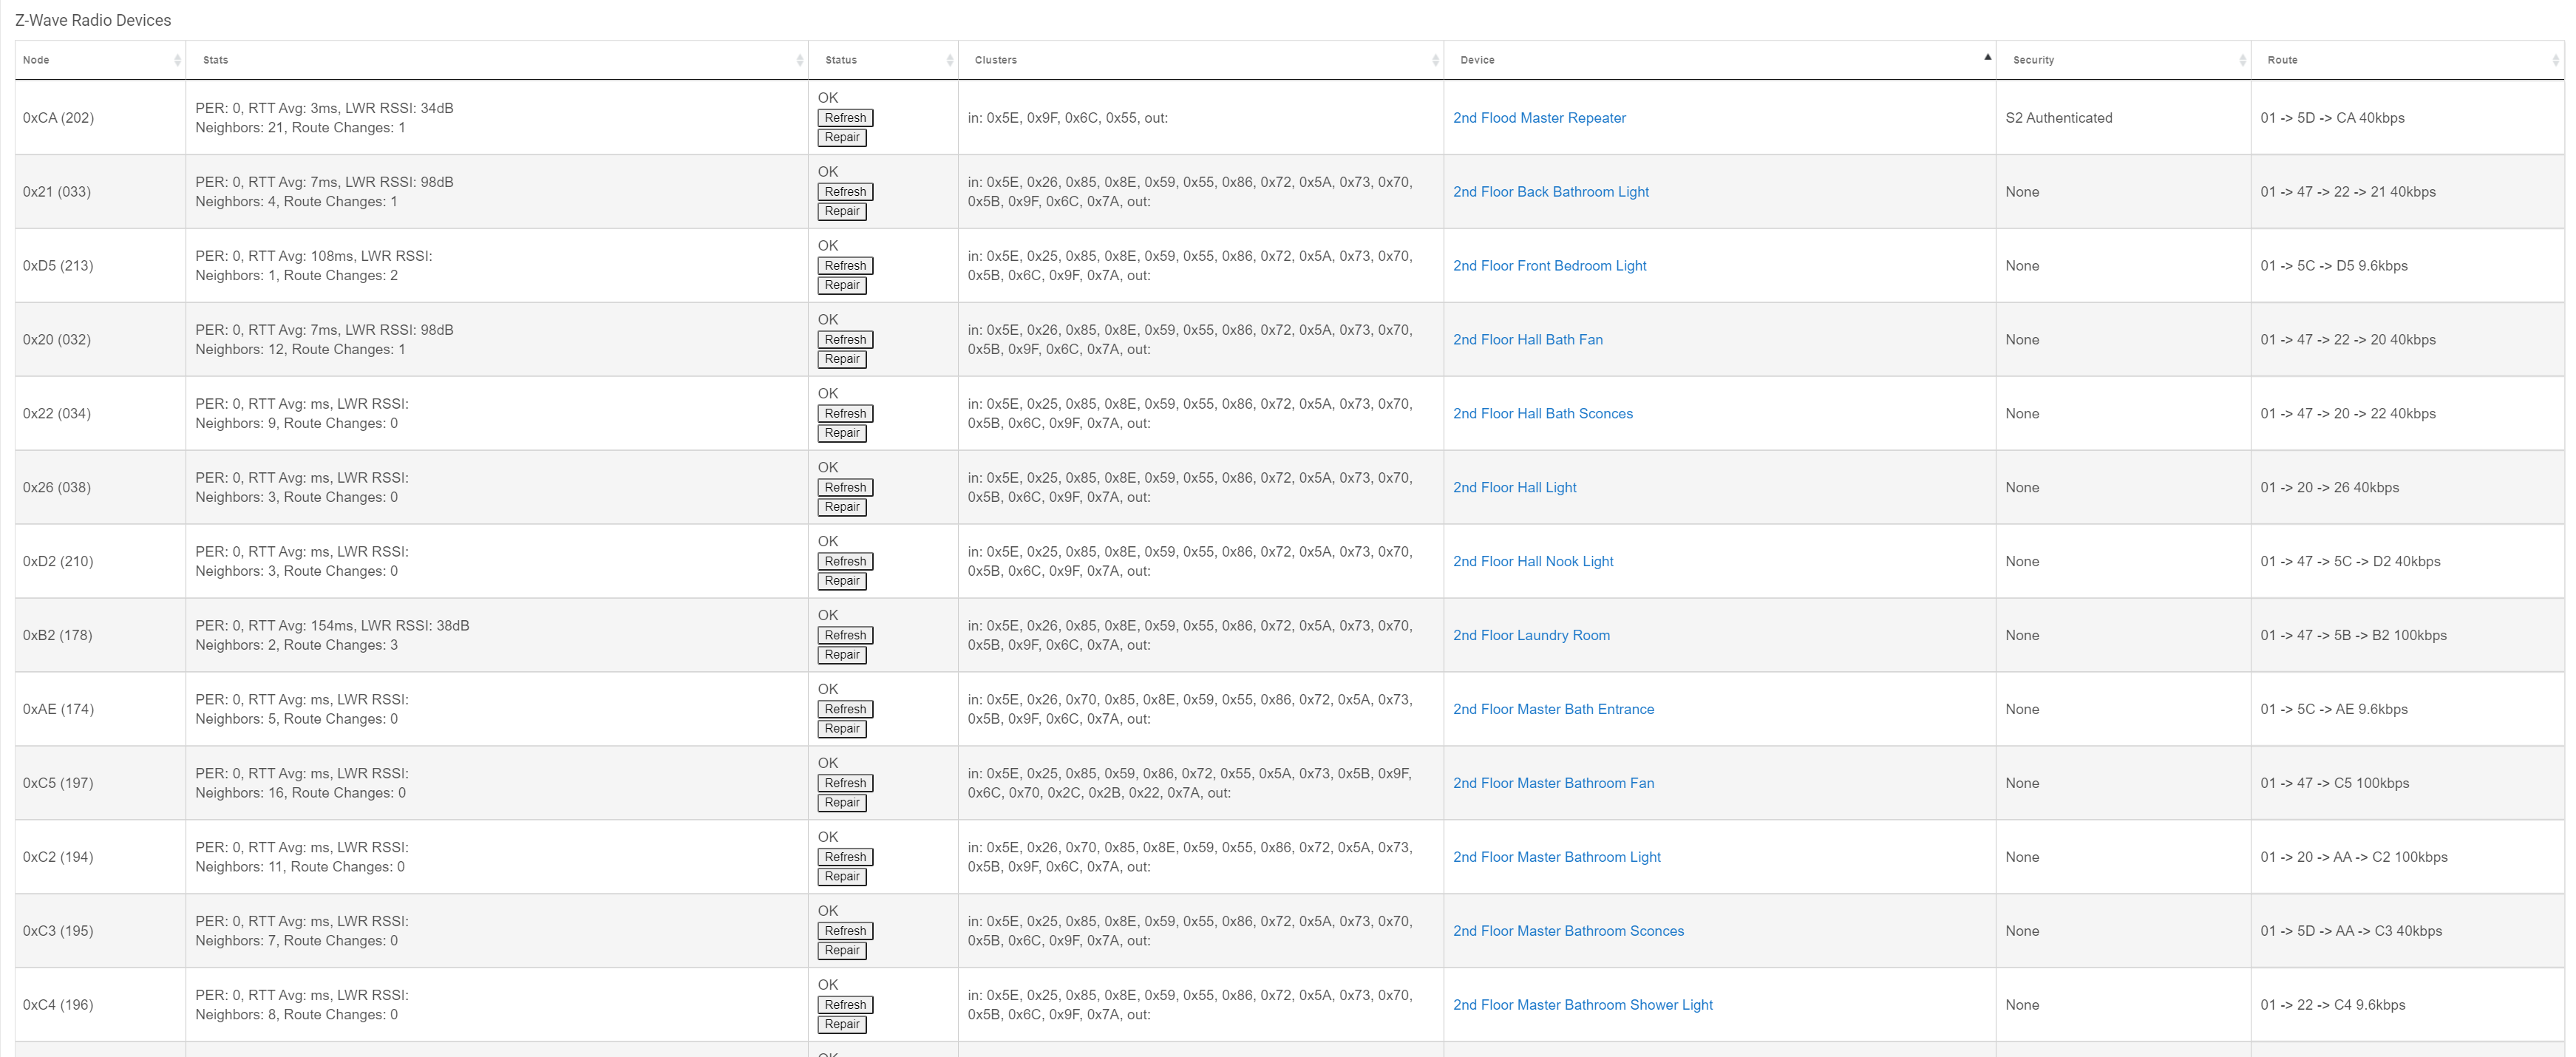
Task: Open 2nd Floor Master Bathroom Light link
Action: 1557,858
